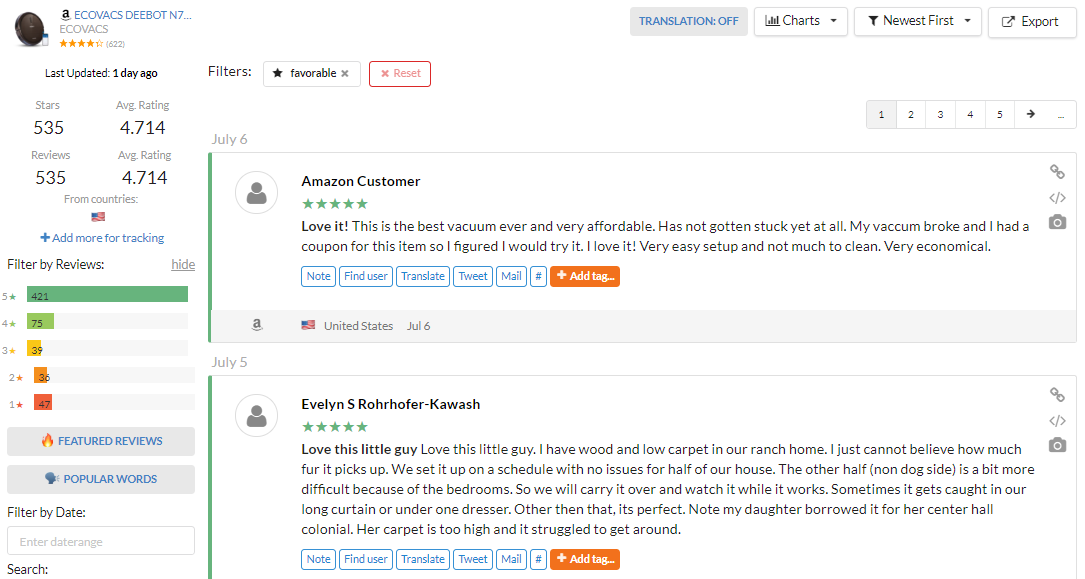Click the hashtag button on first review

pyautogui.click(x=538, y=276)
